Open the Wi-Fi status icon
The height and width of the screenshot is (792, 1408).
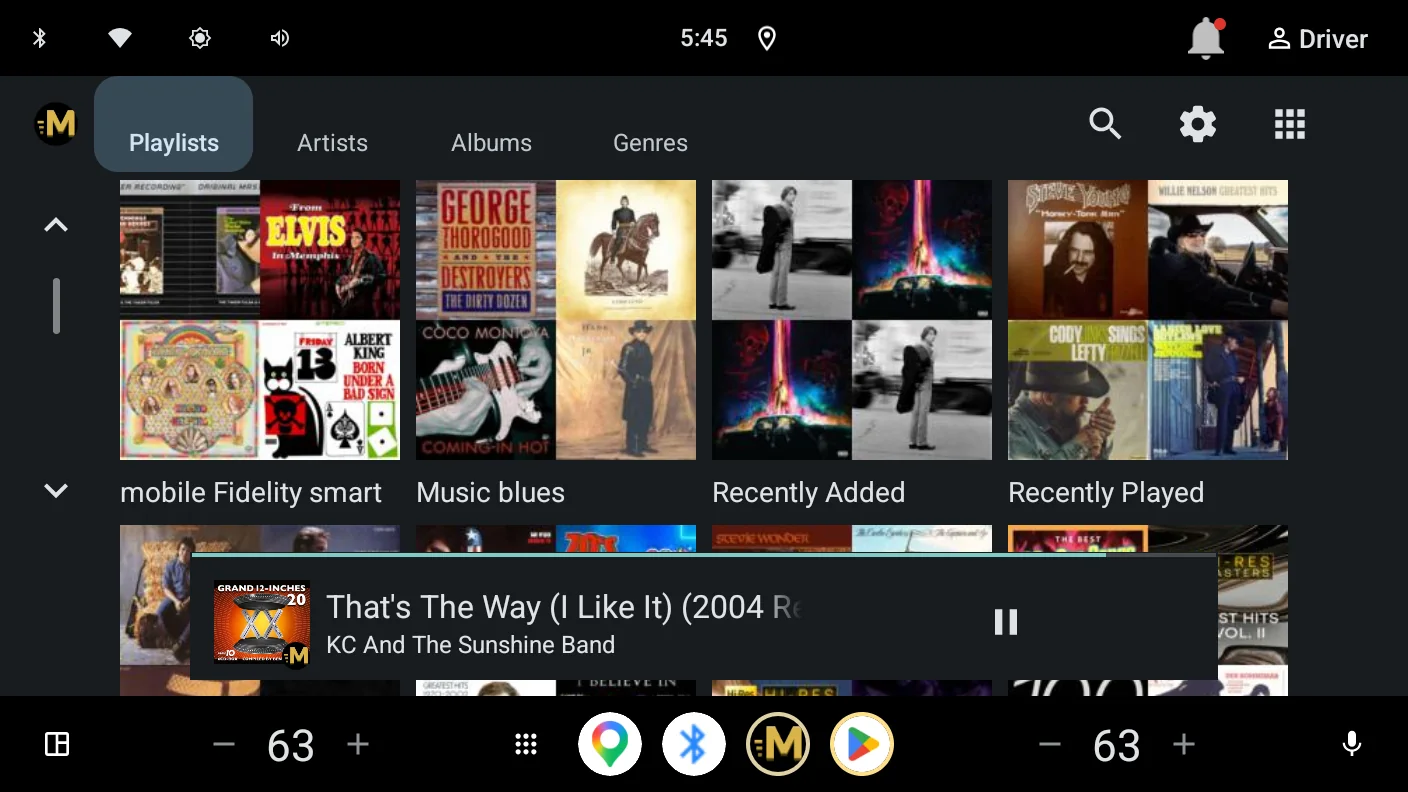pos(120,38)
